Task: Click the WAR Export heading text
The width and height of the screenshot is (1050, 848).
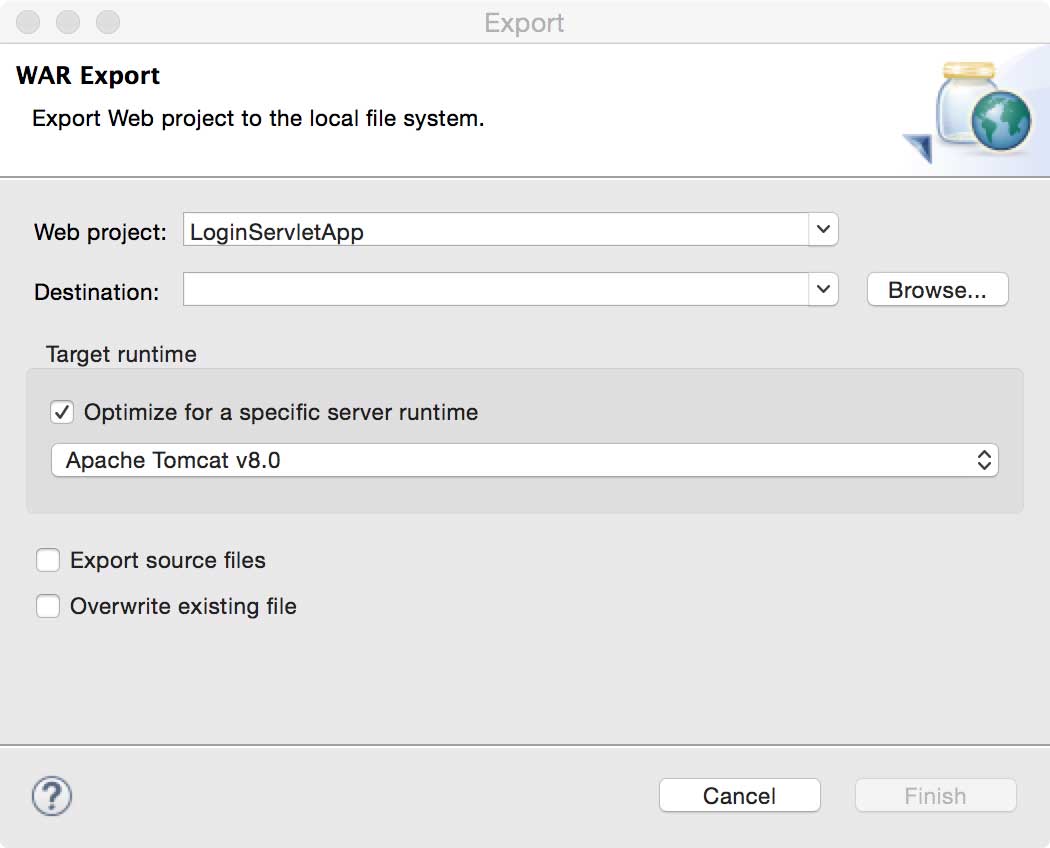Action: point(88,76)
